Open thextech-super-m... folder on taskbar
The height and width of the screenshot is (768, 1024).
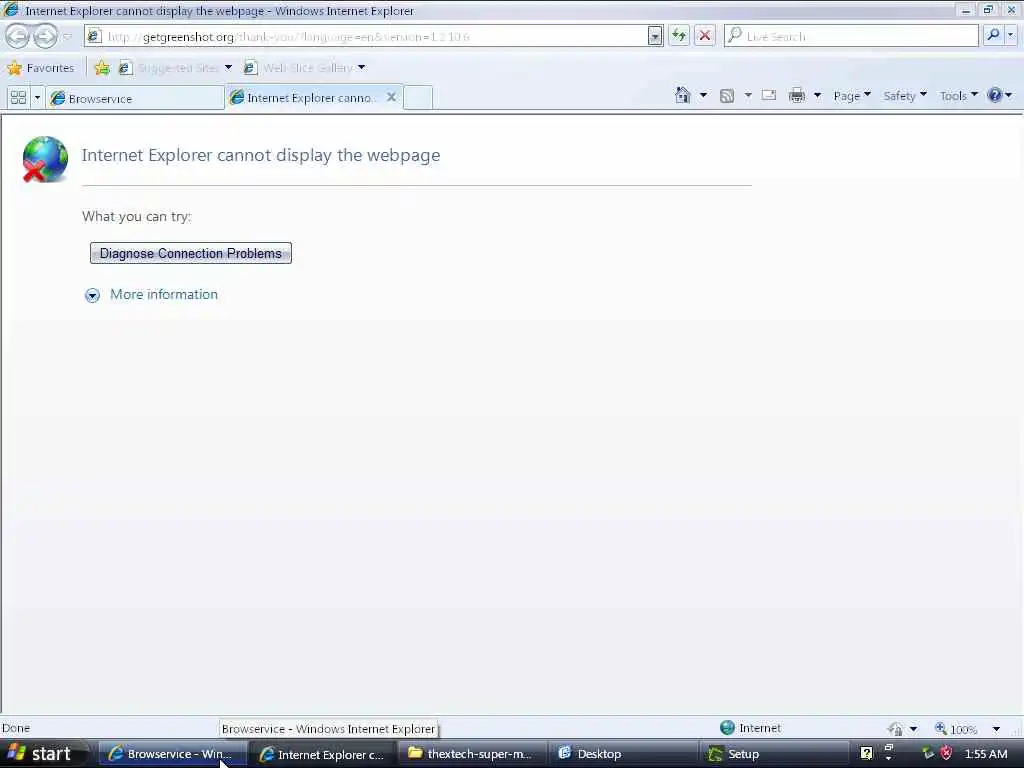(x=472, y=754)
